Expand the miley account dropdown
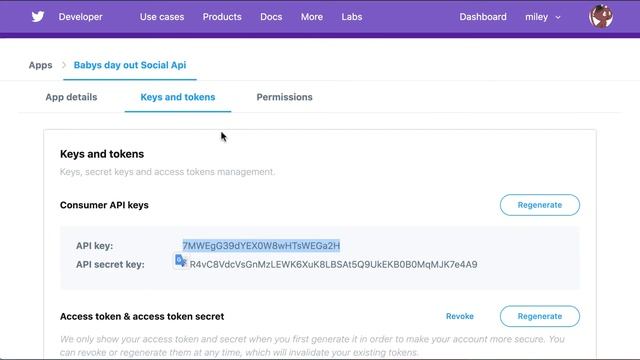The width and height of the screenshot is (640, 360). 543,17
